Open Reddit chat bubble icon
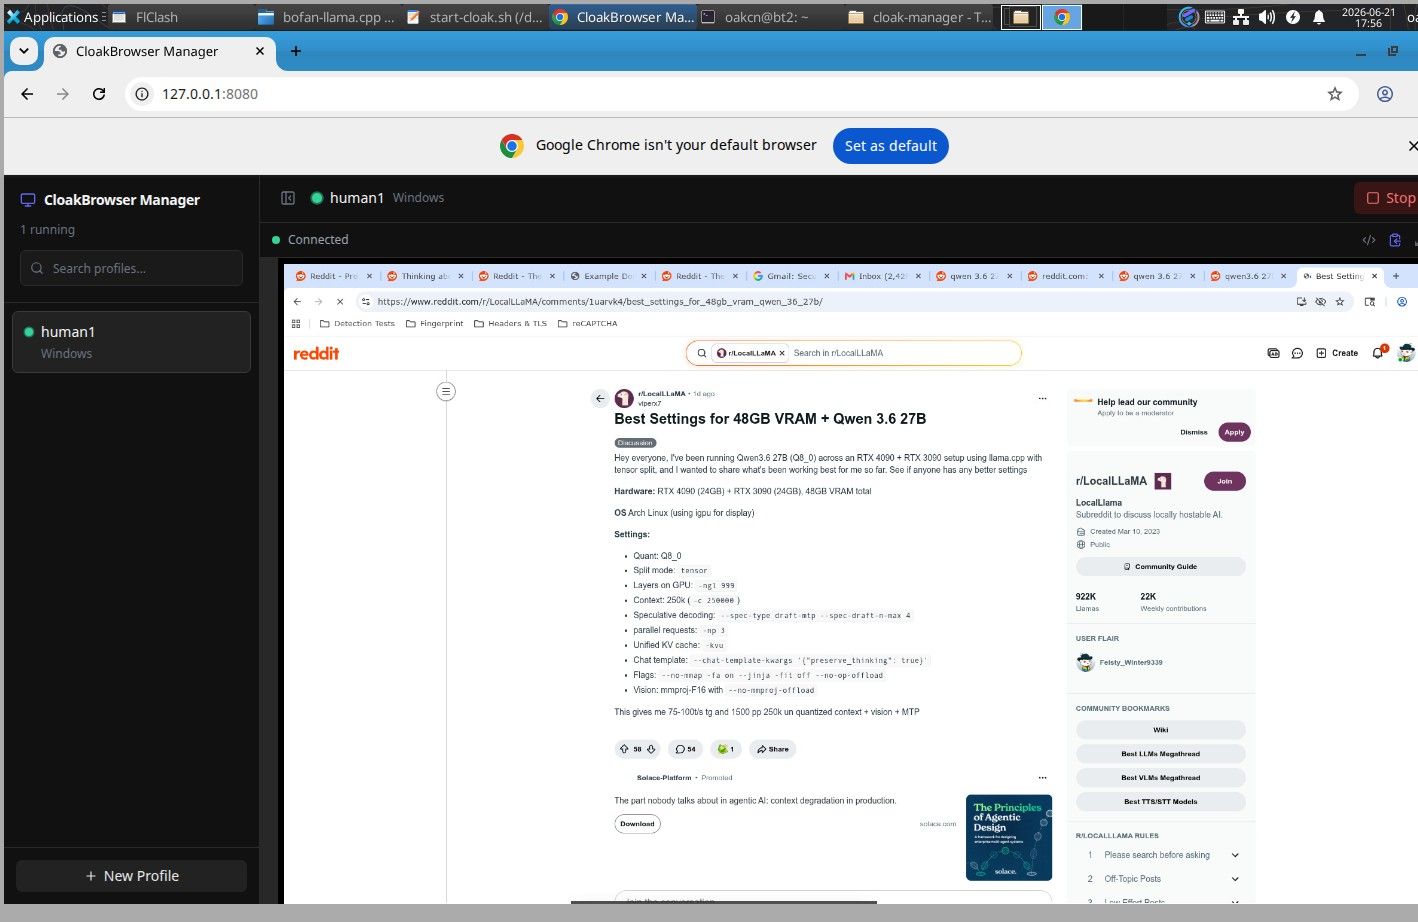Viewport: 1418px width, 922px height. [x=1297, y=353]
